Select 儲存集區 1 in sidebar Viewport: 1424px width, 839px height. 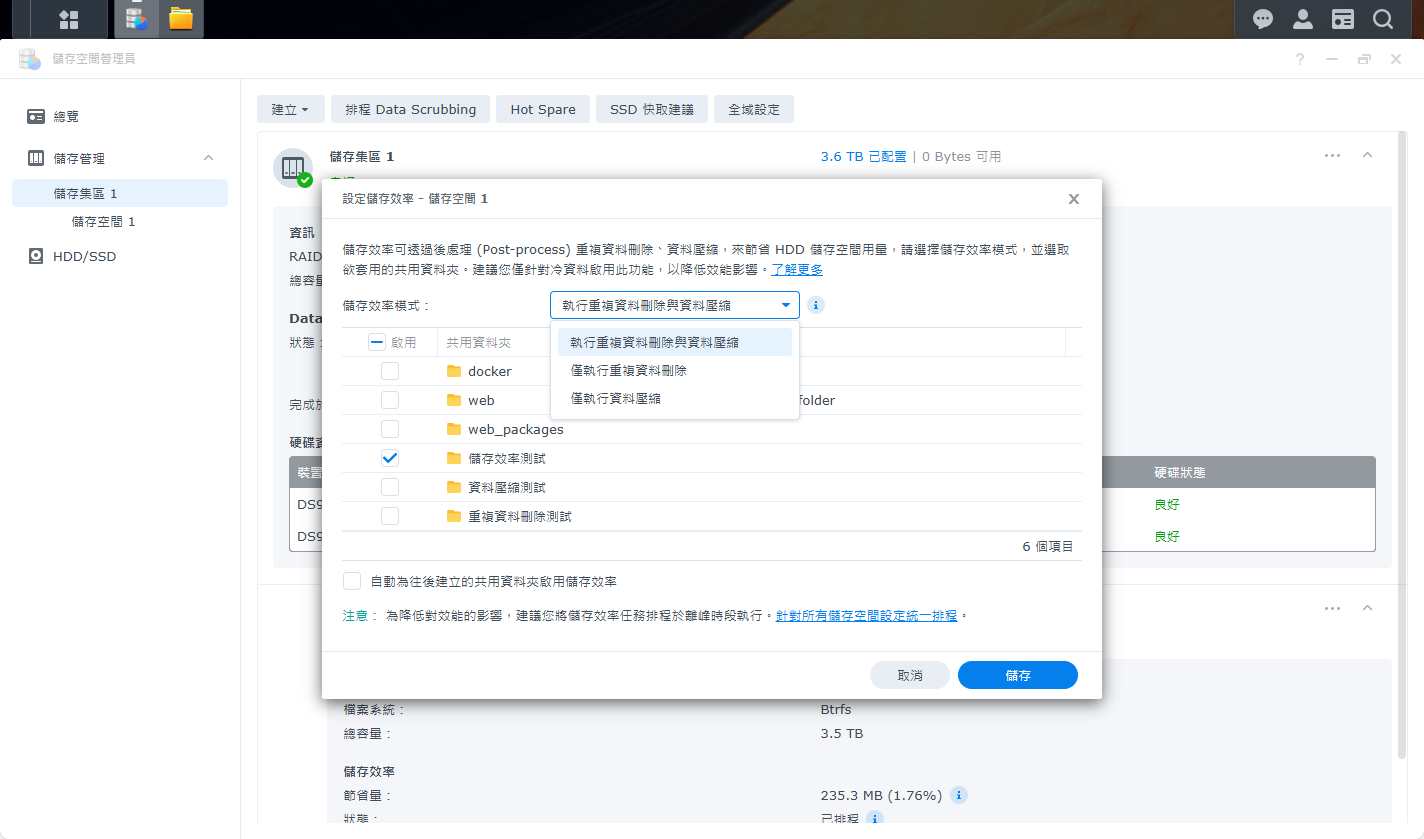[120, 193]
